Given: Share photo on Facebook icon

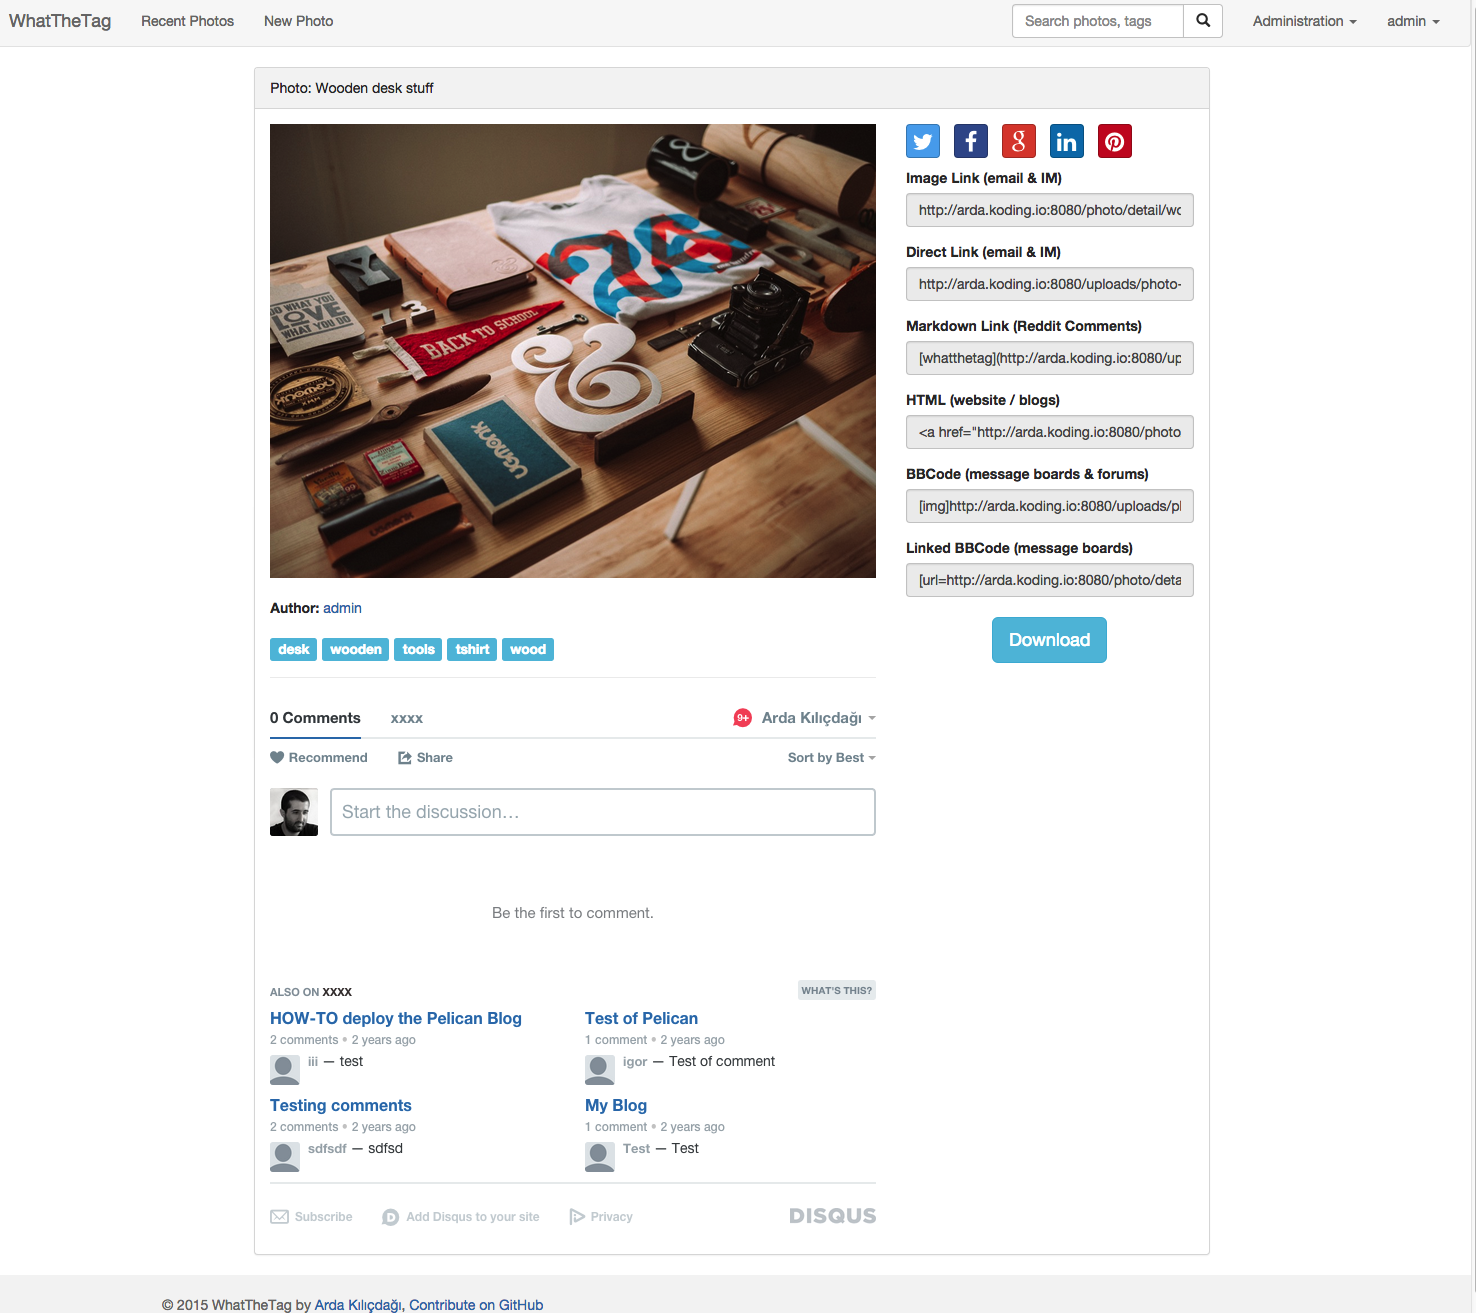Looking at the screenshot, I should click(971, 141).
